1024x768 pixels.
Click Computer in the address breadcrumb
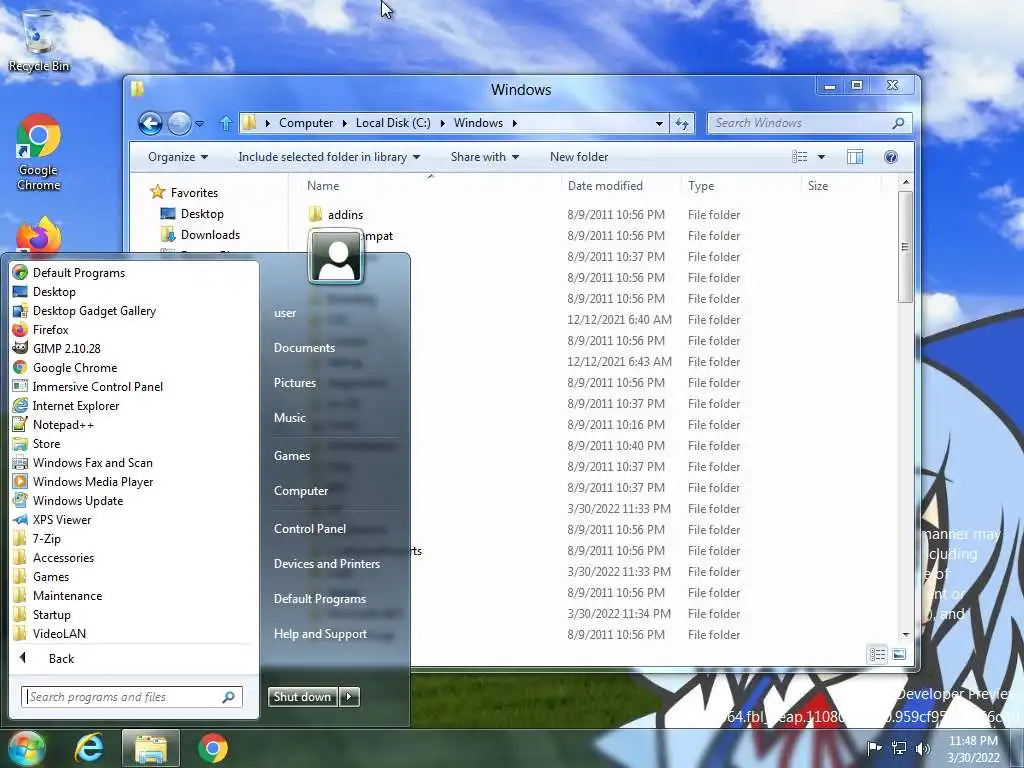306,123
